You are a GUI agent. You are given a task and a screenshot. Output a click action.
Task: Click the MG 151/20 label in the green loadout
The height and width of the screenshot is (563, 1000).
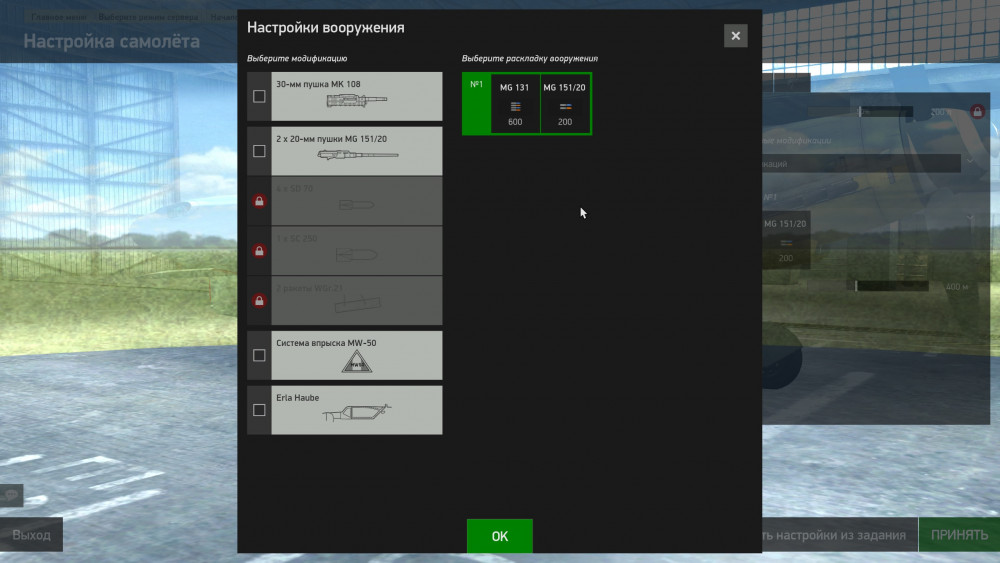[564, 87]
